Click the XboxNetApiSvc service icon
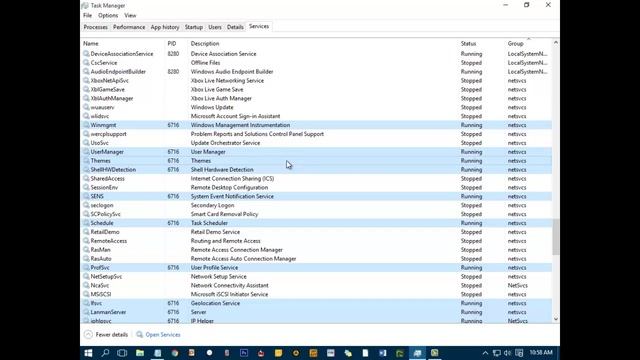 pyautogui.click(x=86, y=81)
